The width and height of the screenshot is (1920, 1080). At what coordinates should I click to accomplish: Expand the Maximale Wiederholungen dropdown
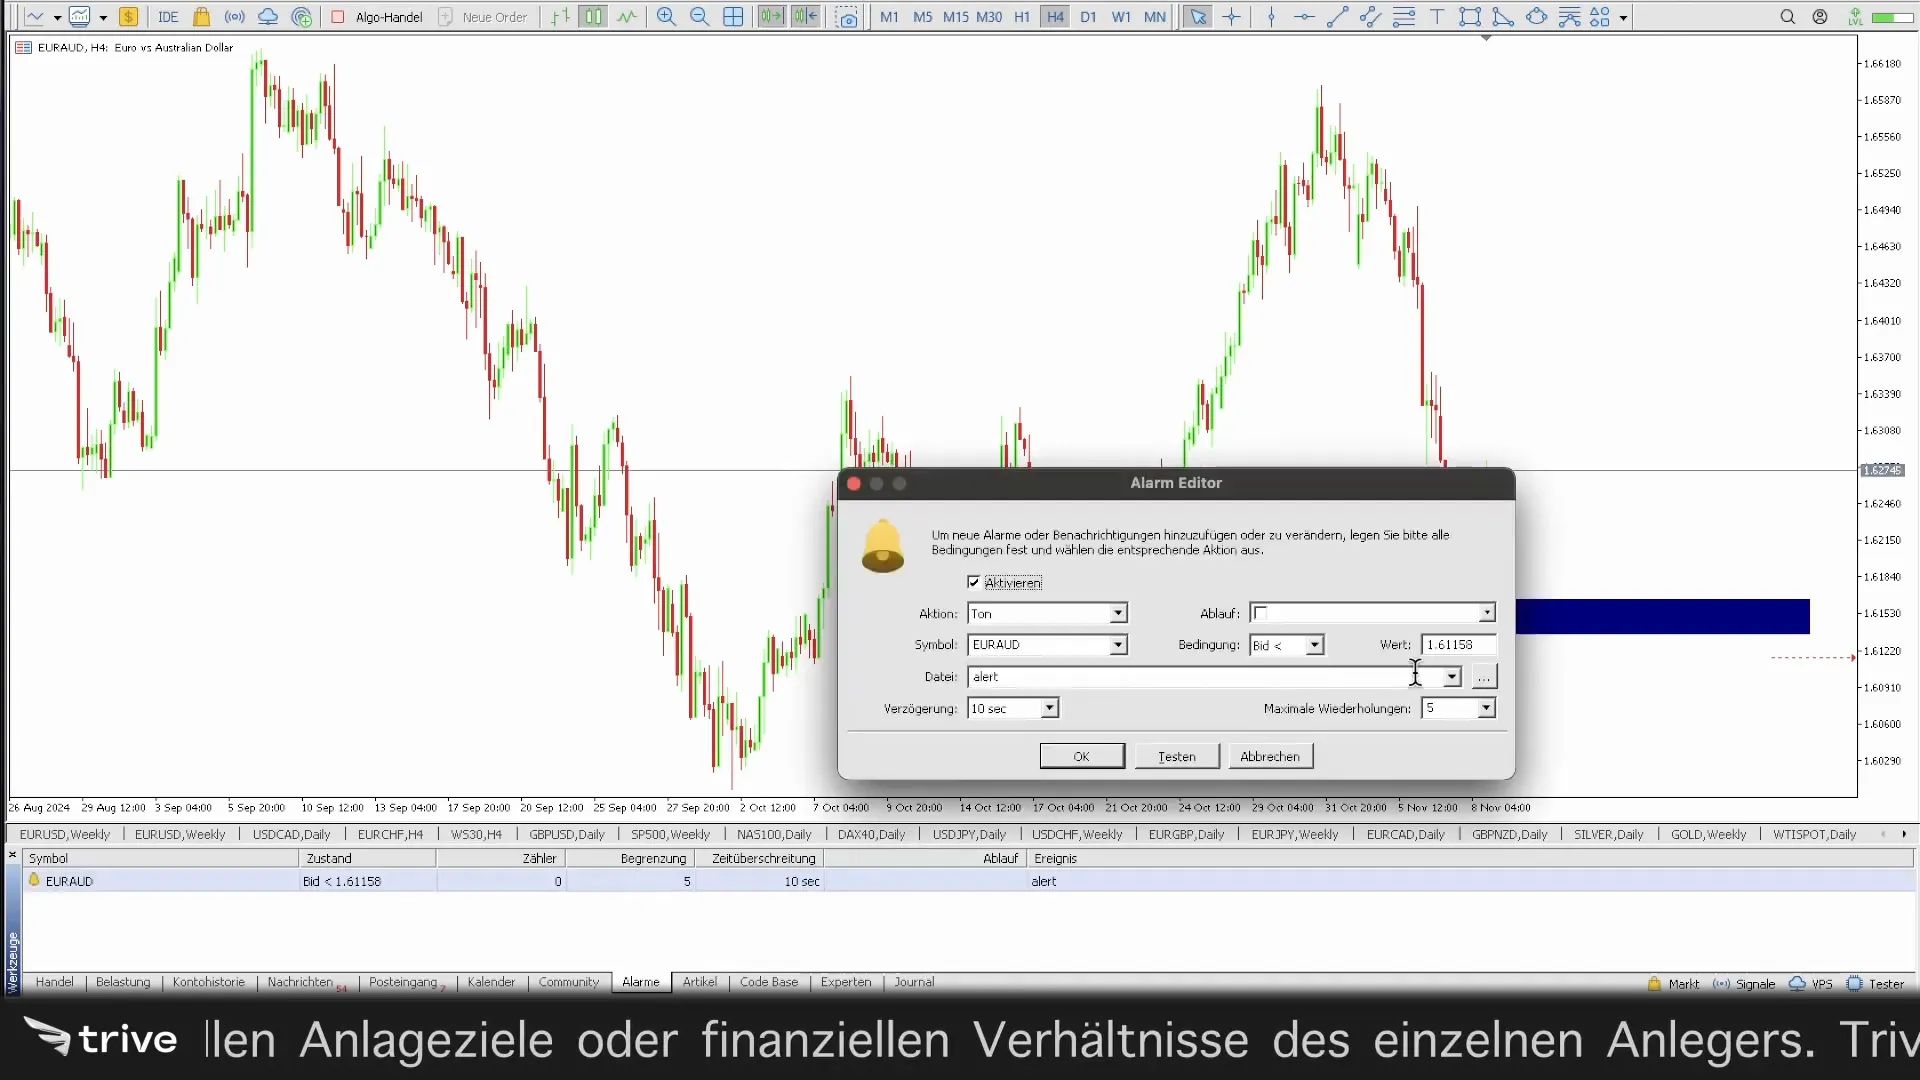click(x=1487, y=708)
